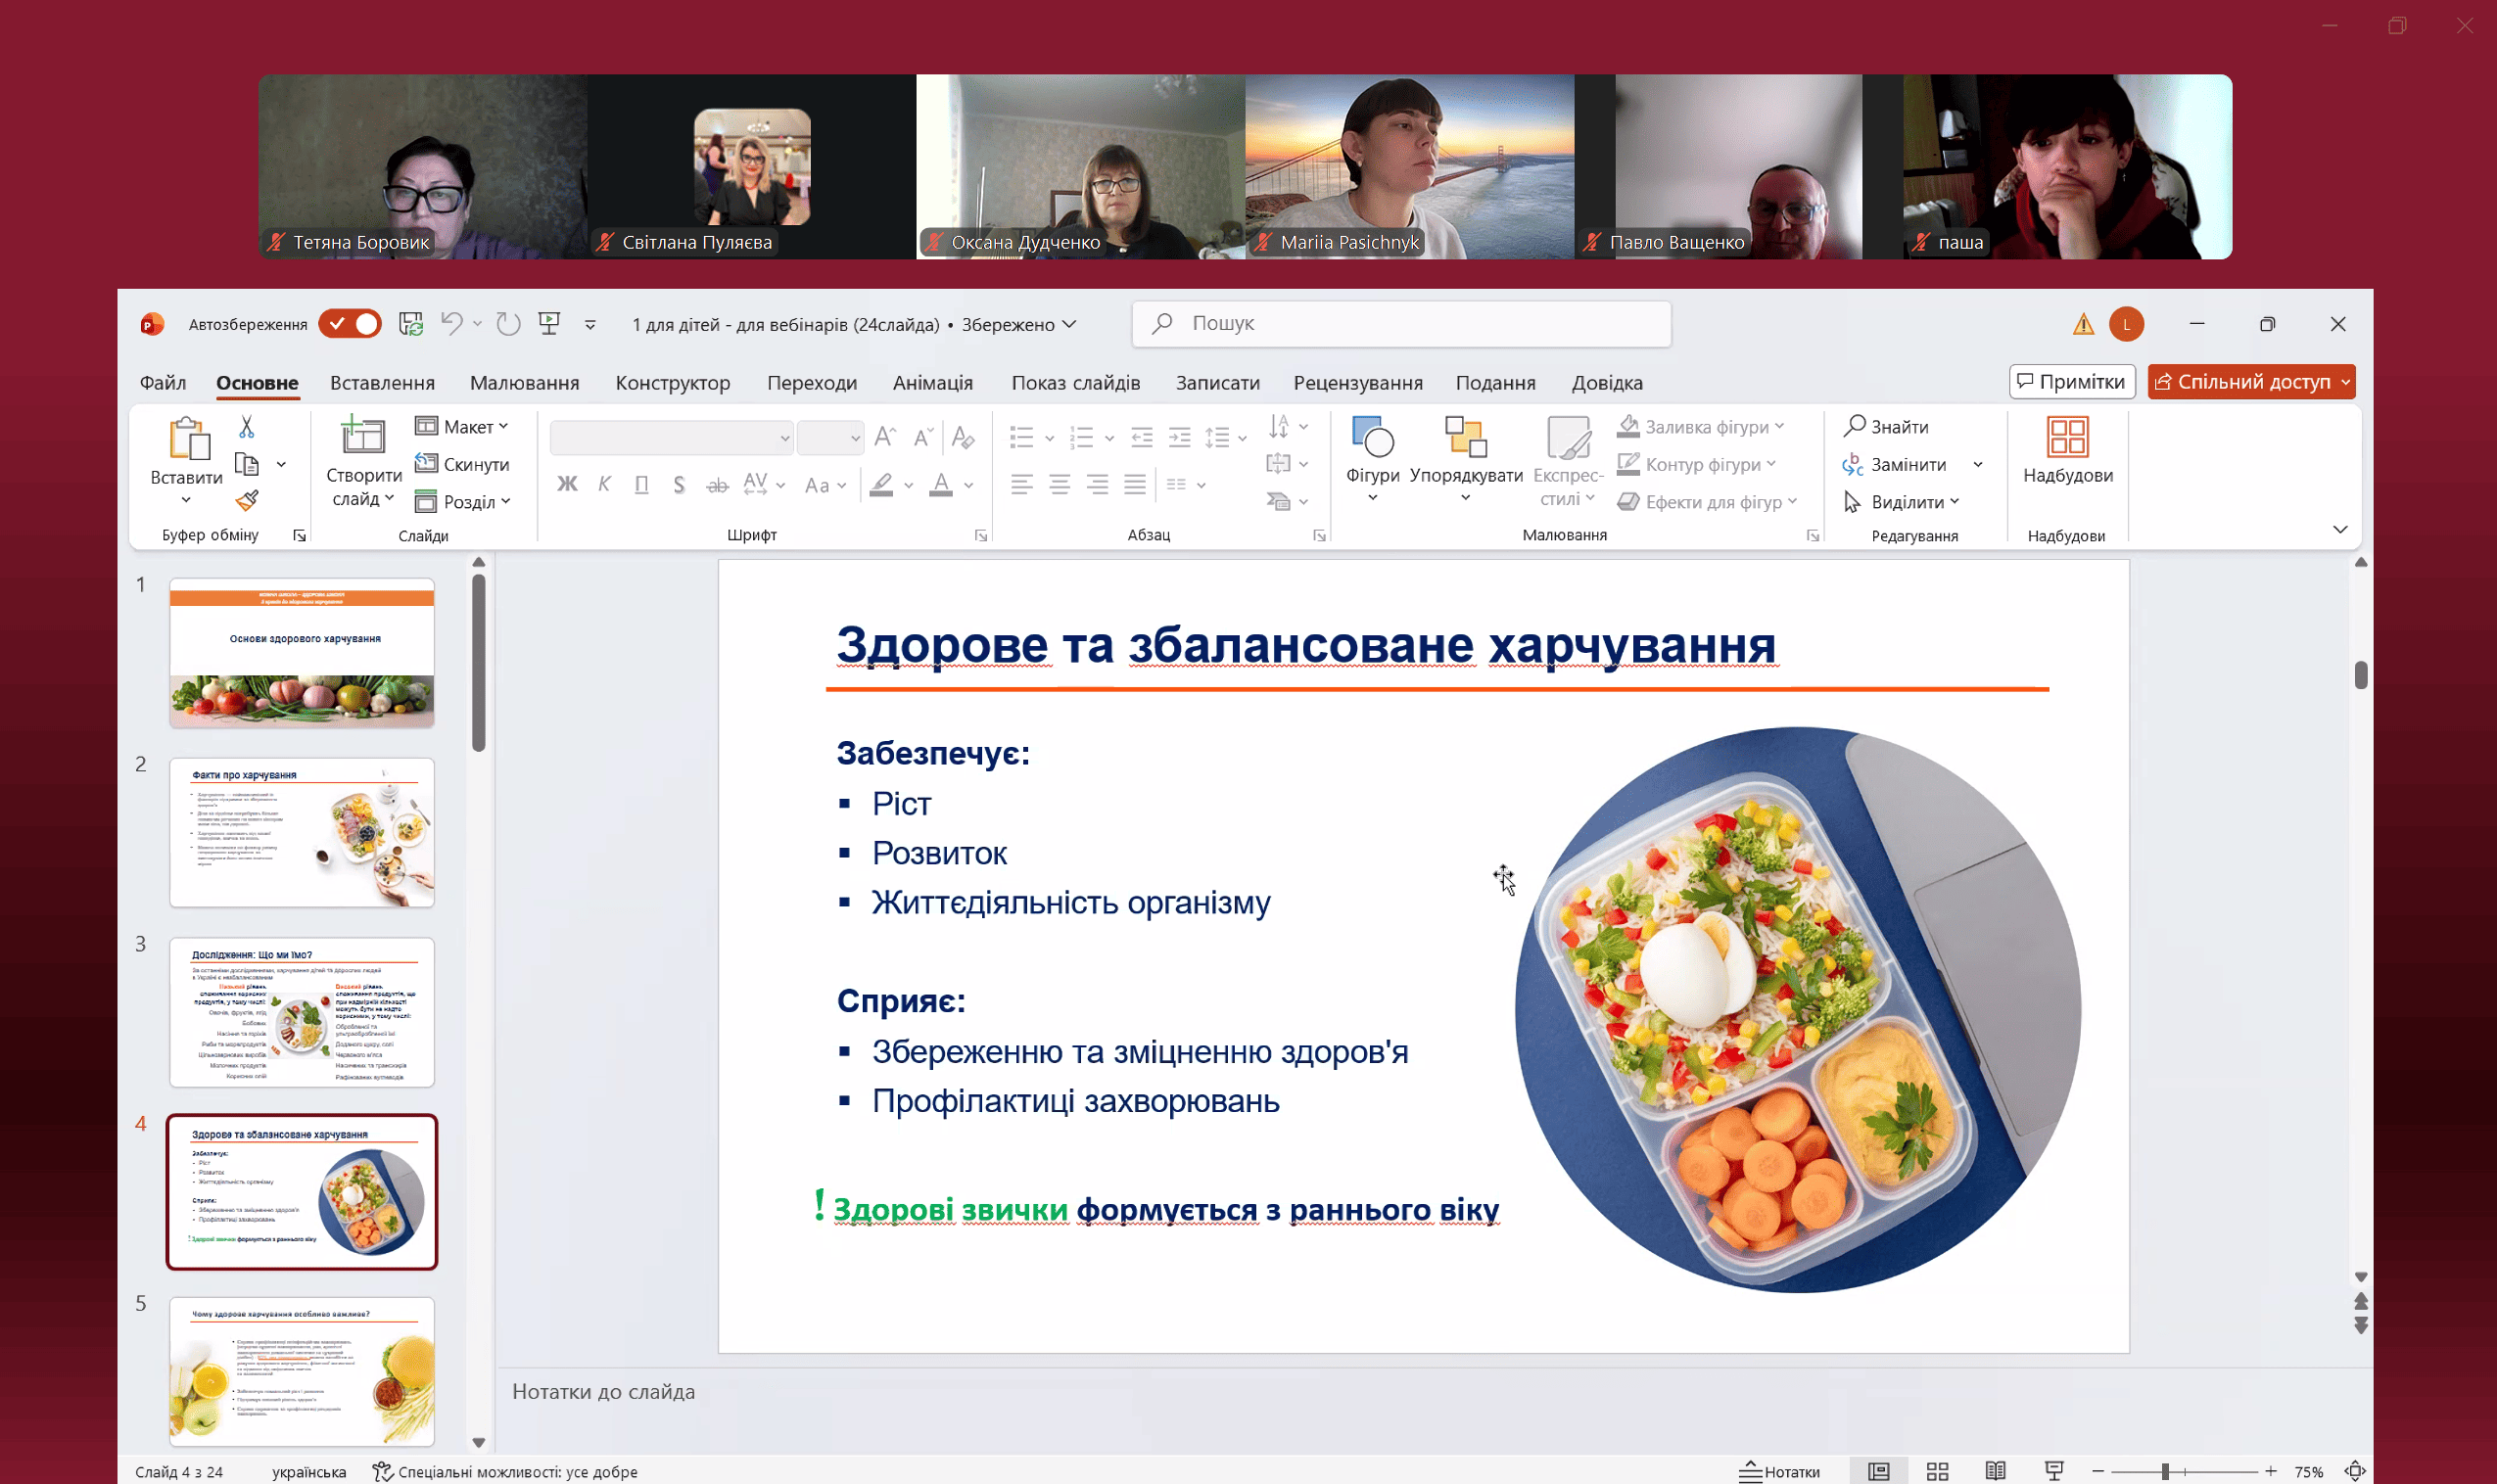Image resolution: width=2497 pixels, height=1484 pixels.
Task: Click the Undo arrow icon
Action: coord(451,324)
